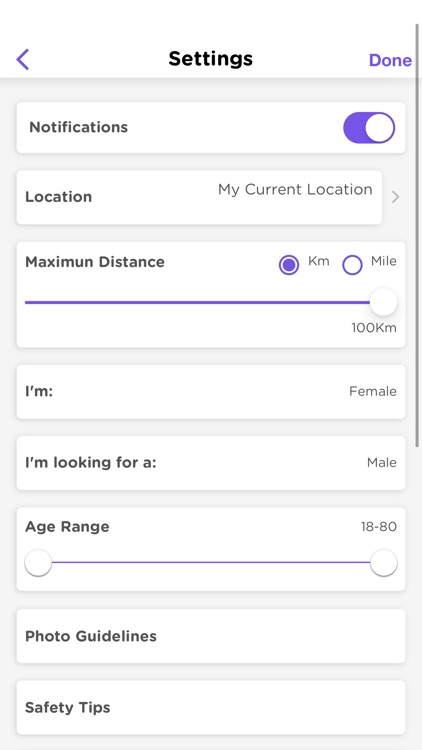Click the Male value text
Viewport: 422px width, 750px height.
pyautogui.click(x=382, y=463)
